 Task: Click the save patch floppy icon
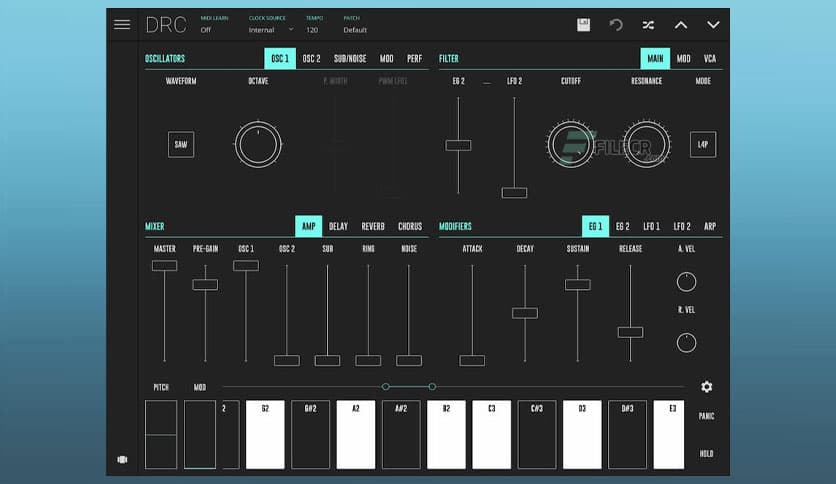pos(584,25)
